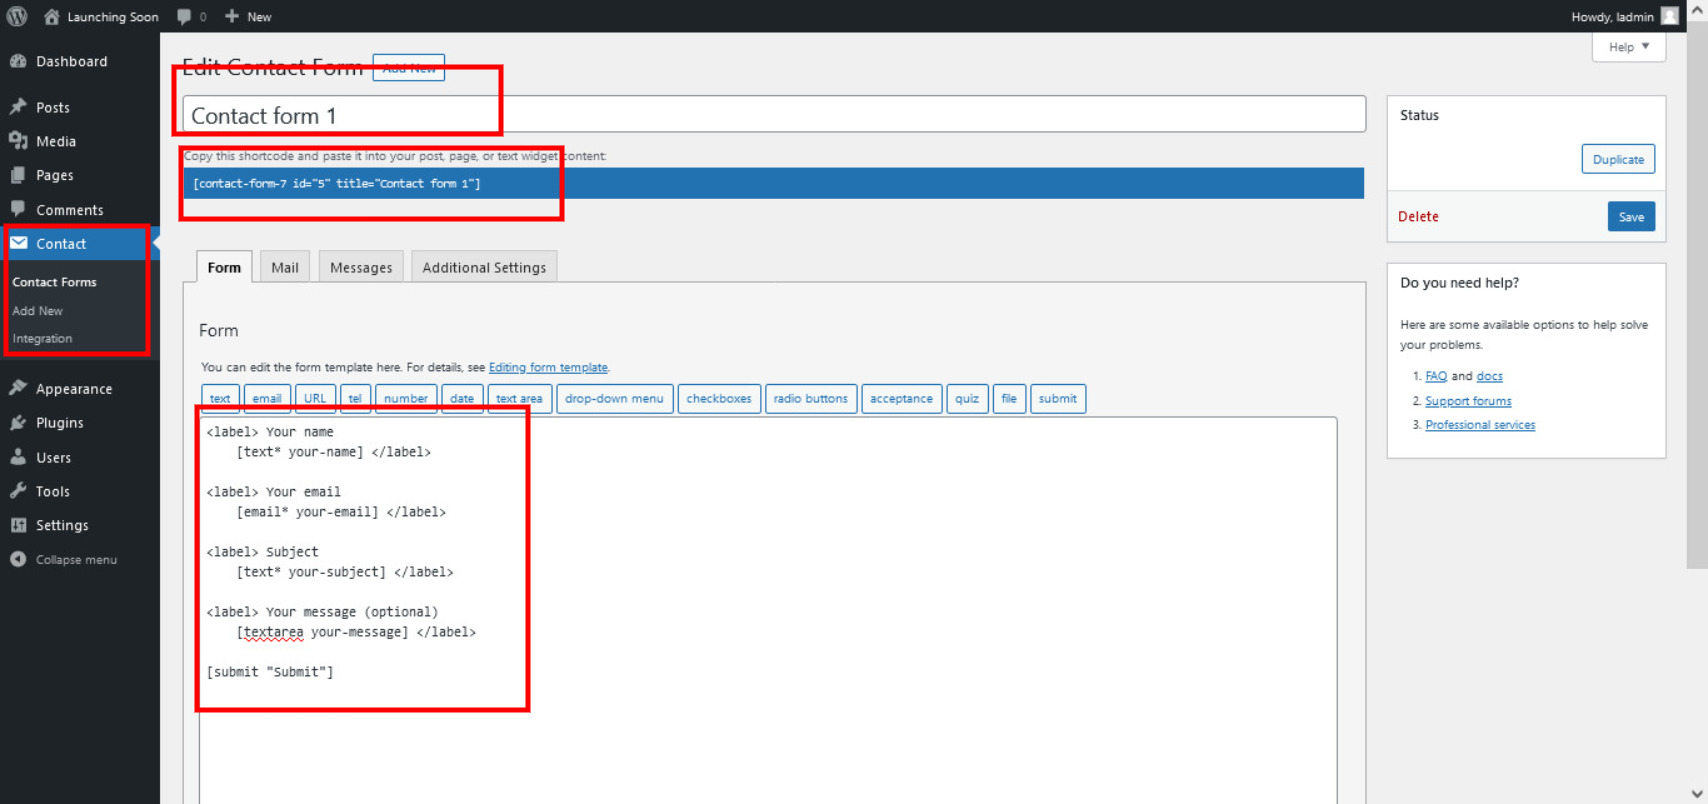Click the Tools wrench icon
This screenshot has height=804, width=1708.
pyautogui.click(x=18, y=491)
